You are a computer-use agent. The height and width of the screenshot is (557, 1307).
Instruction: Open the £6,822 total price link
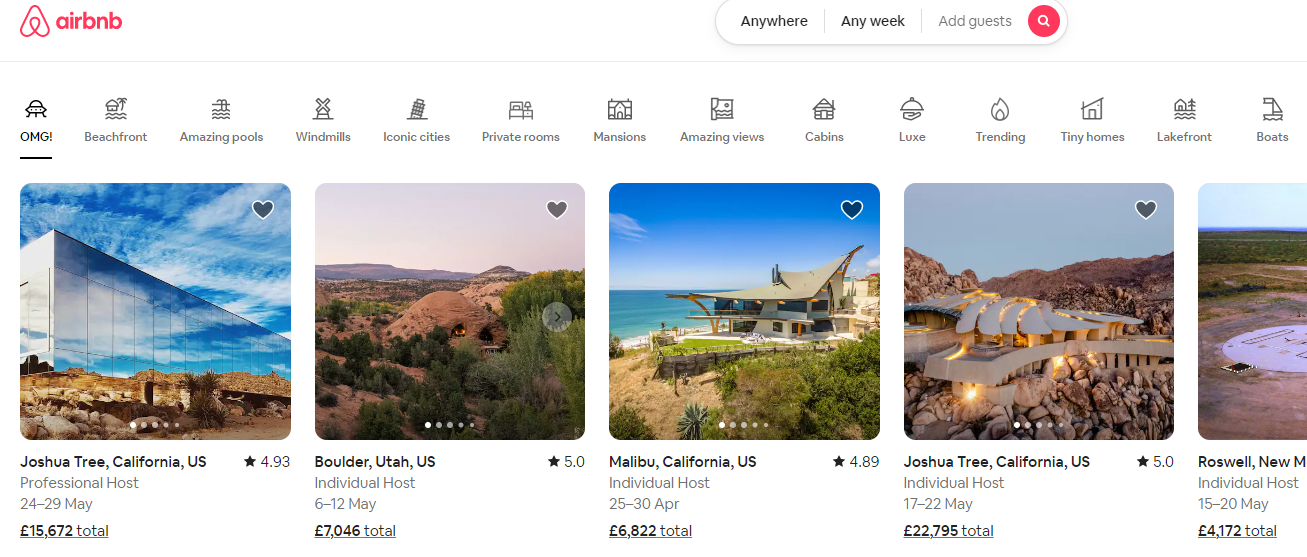pos(650,531)
